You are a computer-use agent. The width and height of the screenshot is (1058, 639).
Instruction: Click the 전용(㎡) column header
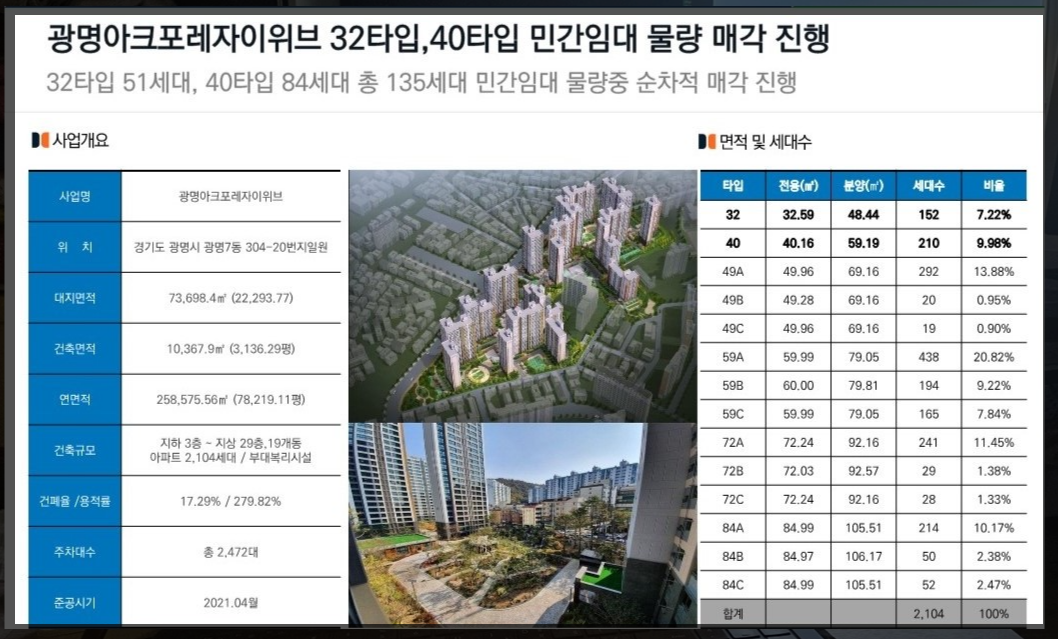click(x=798, y=186)
